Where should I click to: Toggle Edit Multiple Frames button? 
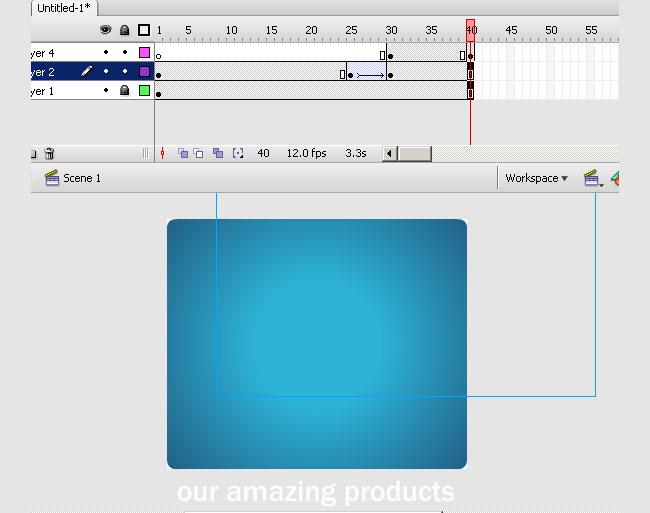pos(218,153)
